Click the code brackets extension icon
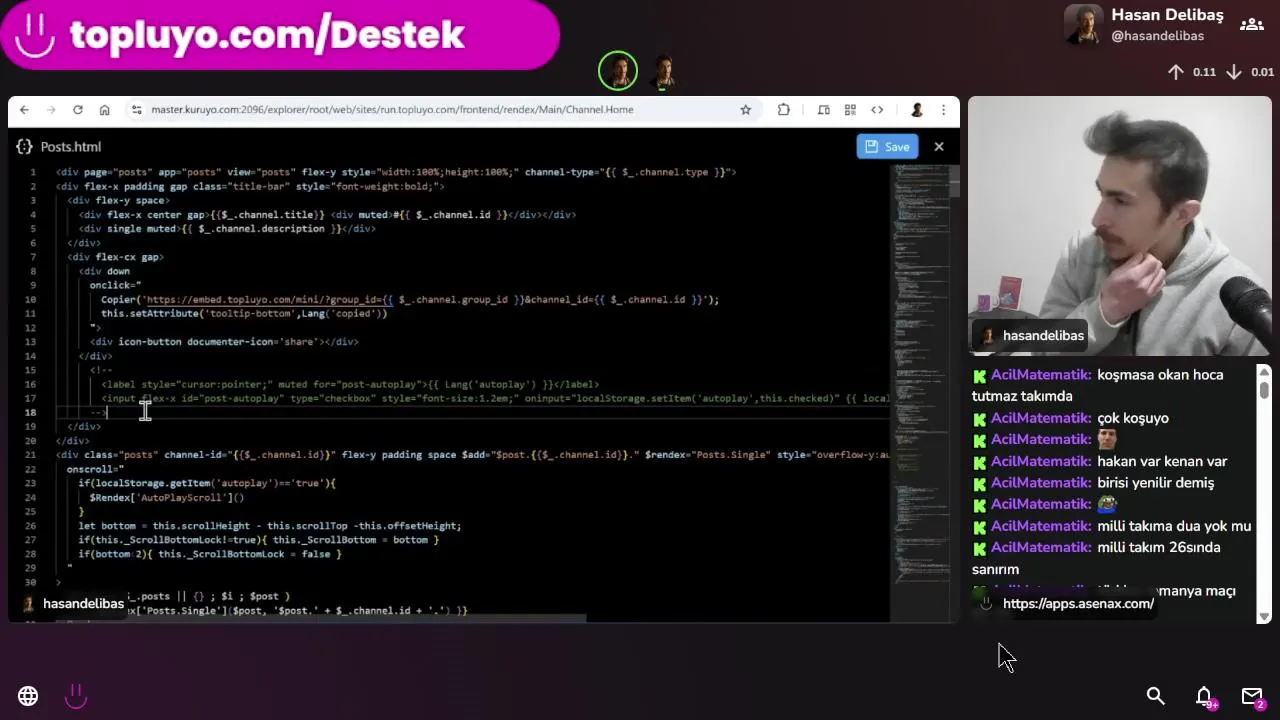1280x720 pixels. [877, 110]
